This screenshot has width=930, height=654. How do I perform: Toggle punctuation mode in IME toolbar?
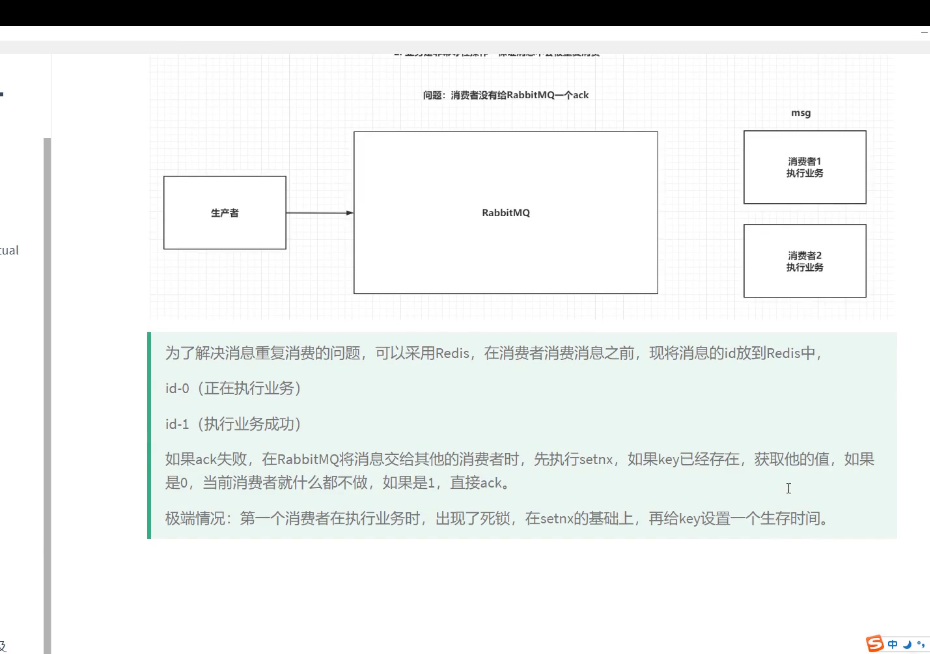[x=920, y=644]
